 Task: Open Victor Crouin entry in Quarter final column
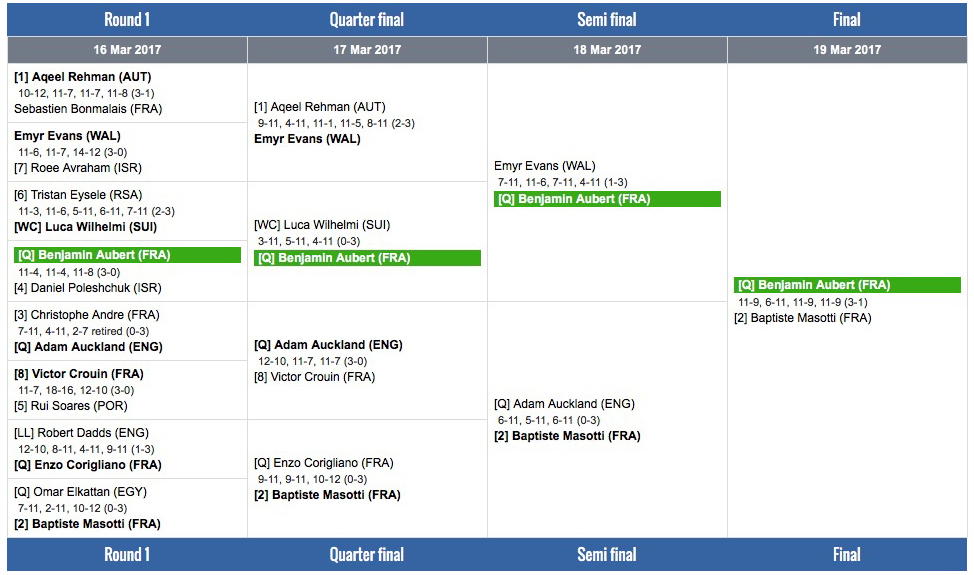point(315,377)
